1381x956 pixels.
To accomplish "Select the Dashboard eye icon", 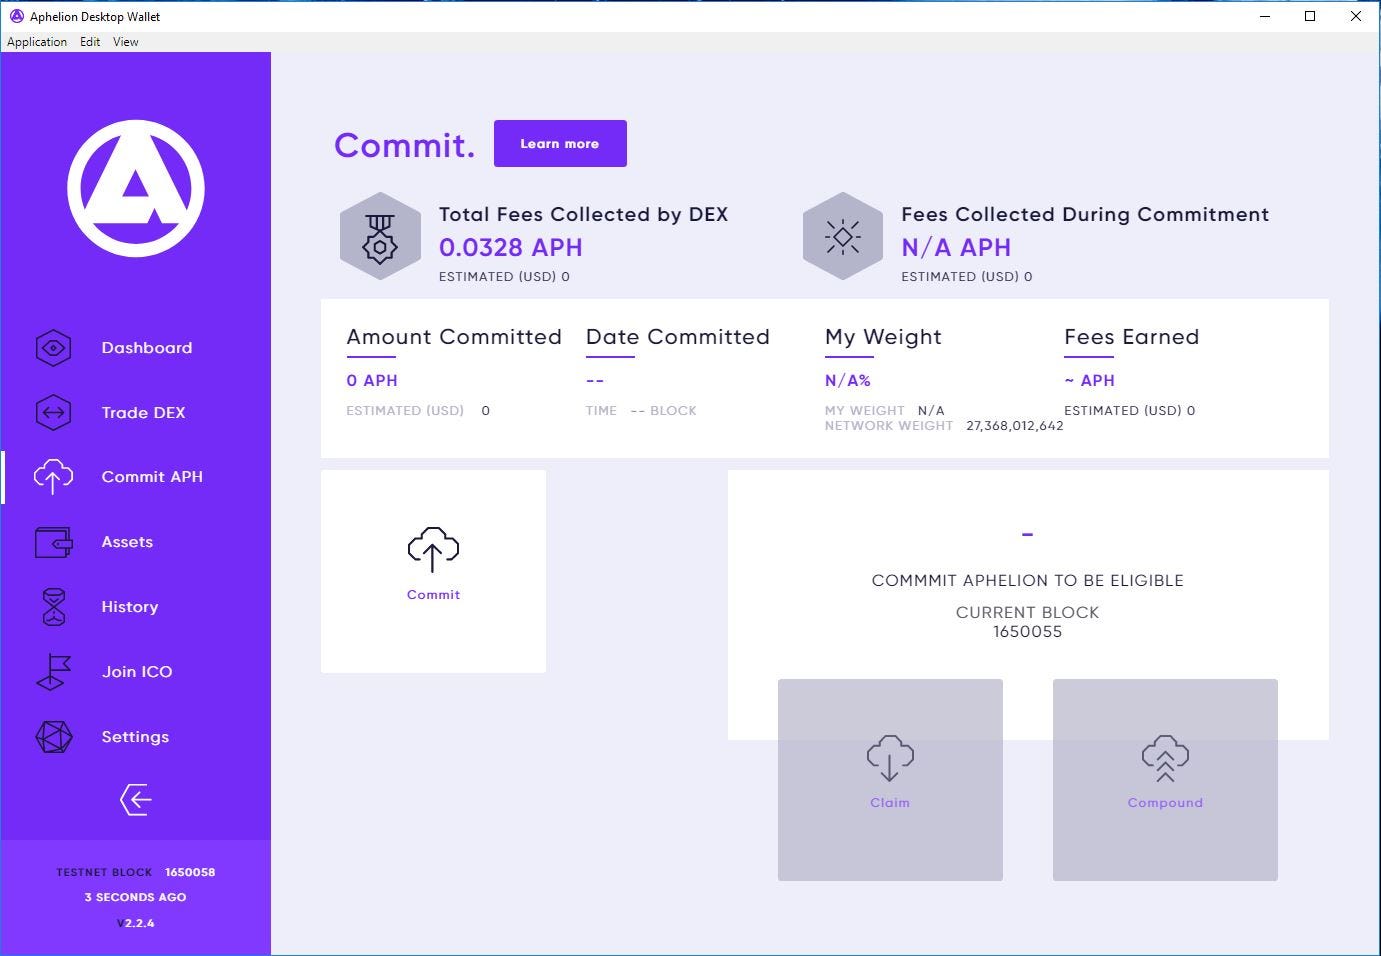I will tap(53, 348).
